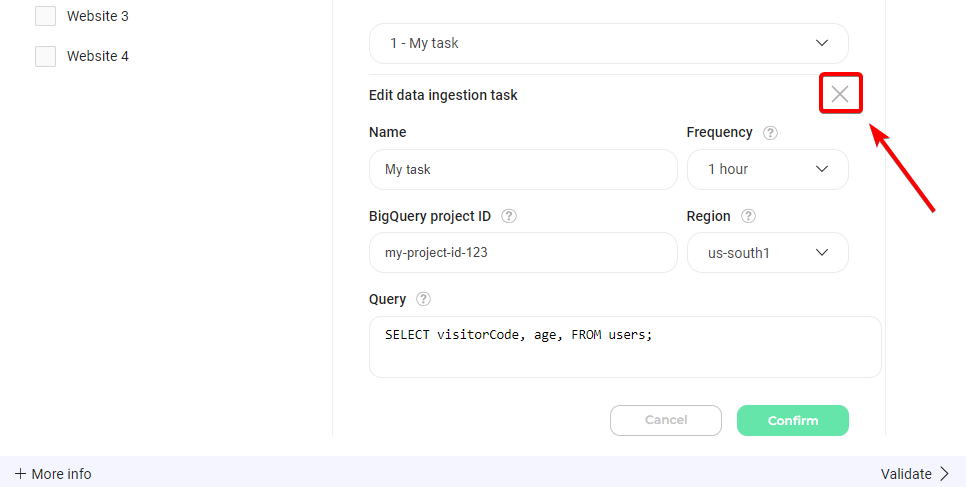This screenshot has height=487, width=966.
Task: Click the plus icon beside More info
Action: tap(20, 474)
